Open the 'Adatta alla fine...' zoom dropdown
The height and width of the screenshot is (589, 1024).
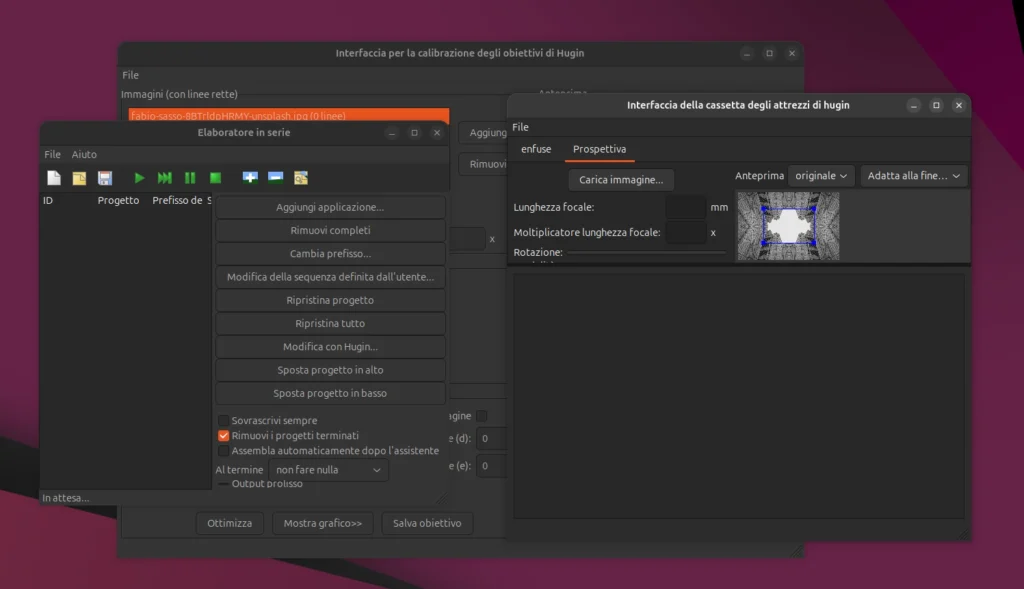[x=914, y=176]
